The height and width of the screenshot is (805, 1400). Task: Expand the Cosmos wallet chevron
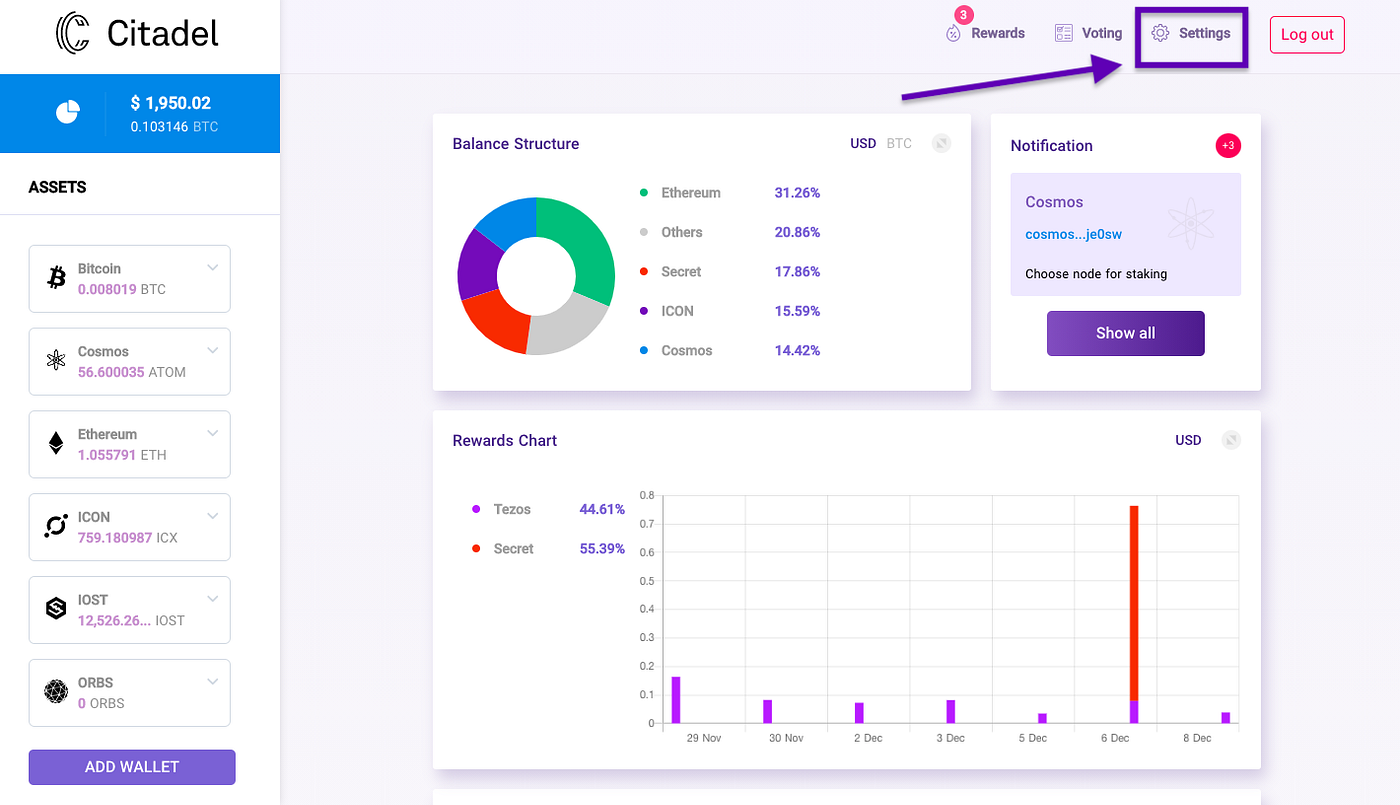[213, 351]
